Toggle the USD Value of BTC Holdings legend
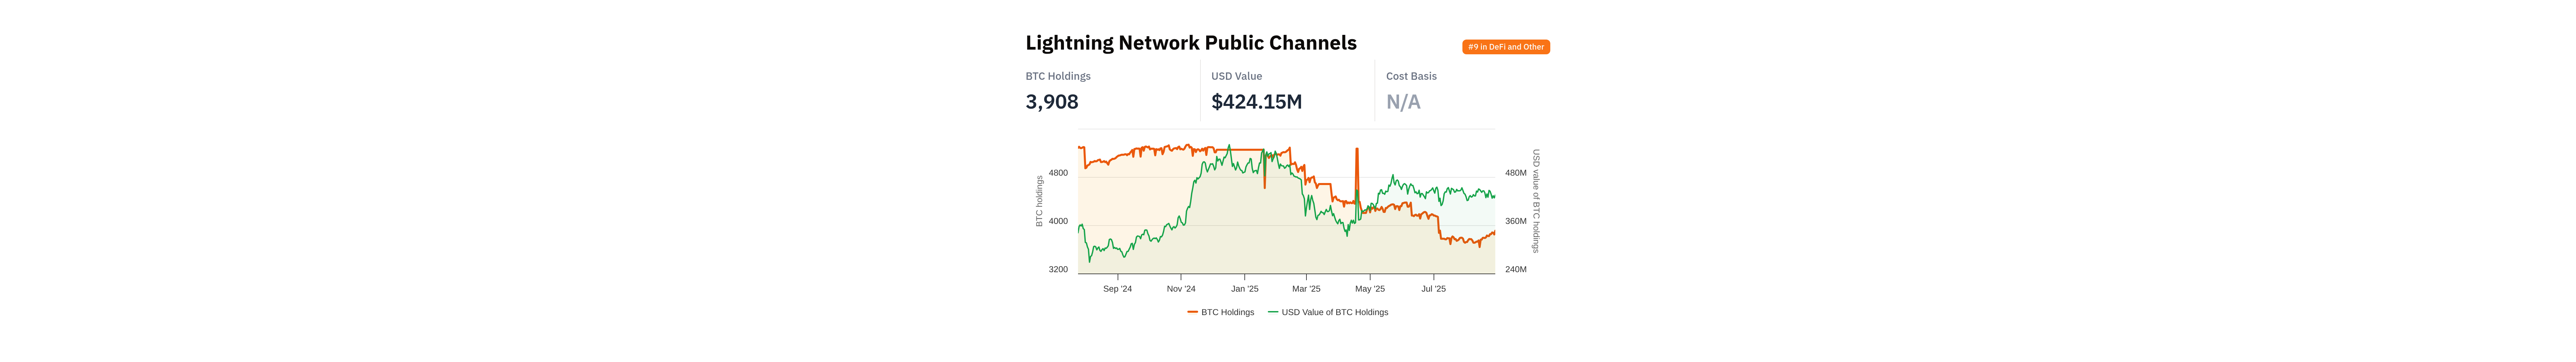 click(1334, 312)
